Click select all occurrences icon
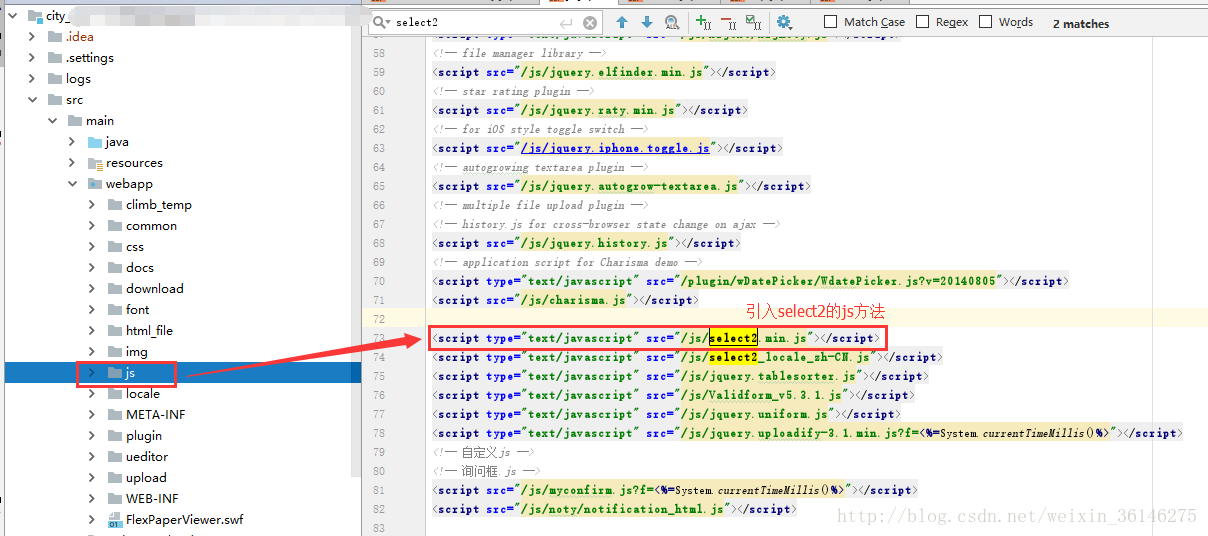The height and width of the screenshot is (536, 1208). (x=753, y=22)
